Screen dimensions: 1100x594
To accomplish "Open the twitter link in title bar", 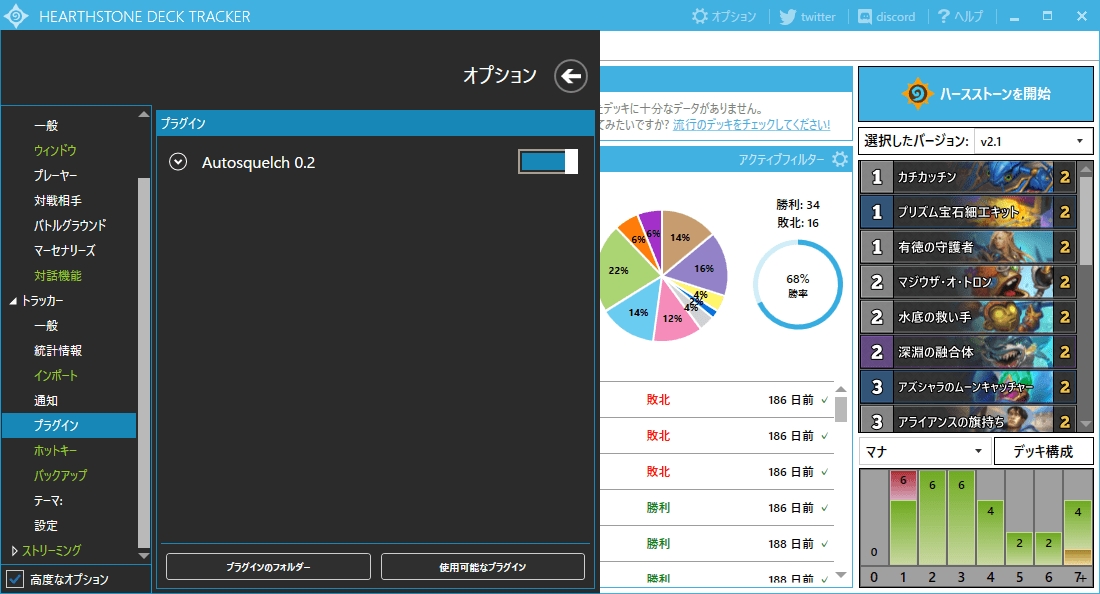I will (x=807, y=16).
